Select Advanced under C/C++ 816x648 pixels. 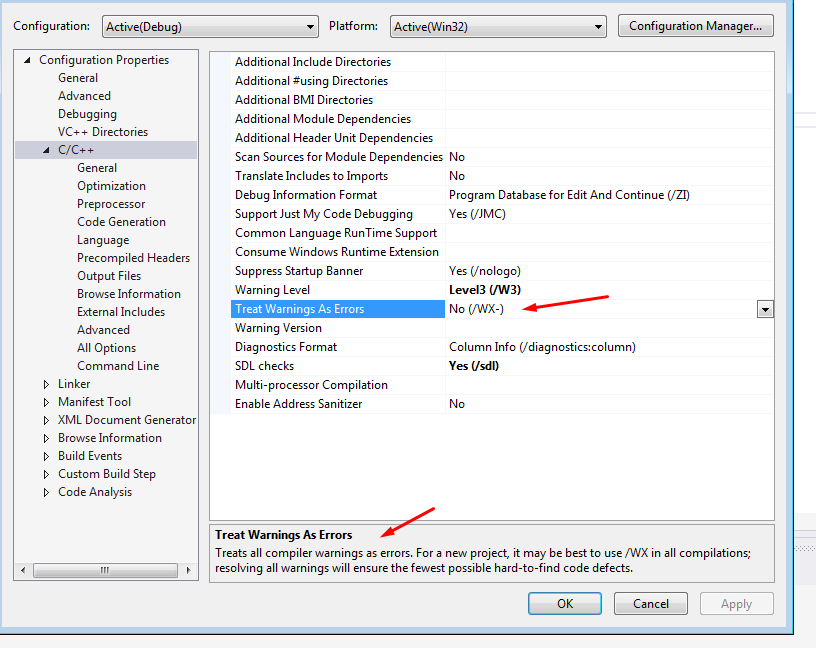(x=103, y=330)
